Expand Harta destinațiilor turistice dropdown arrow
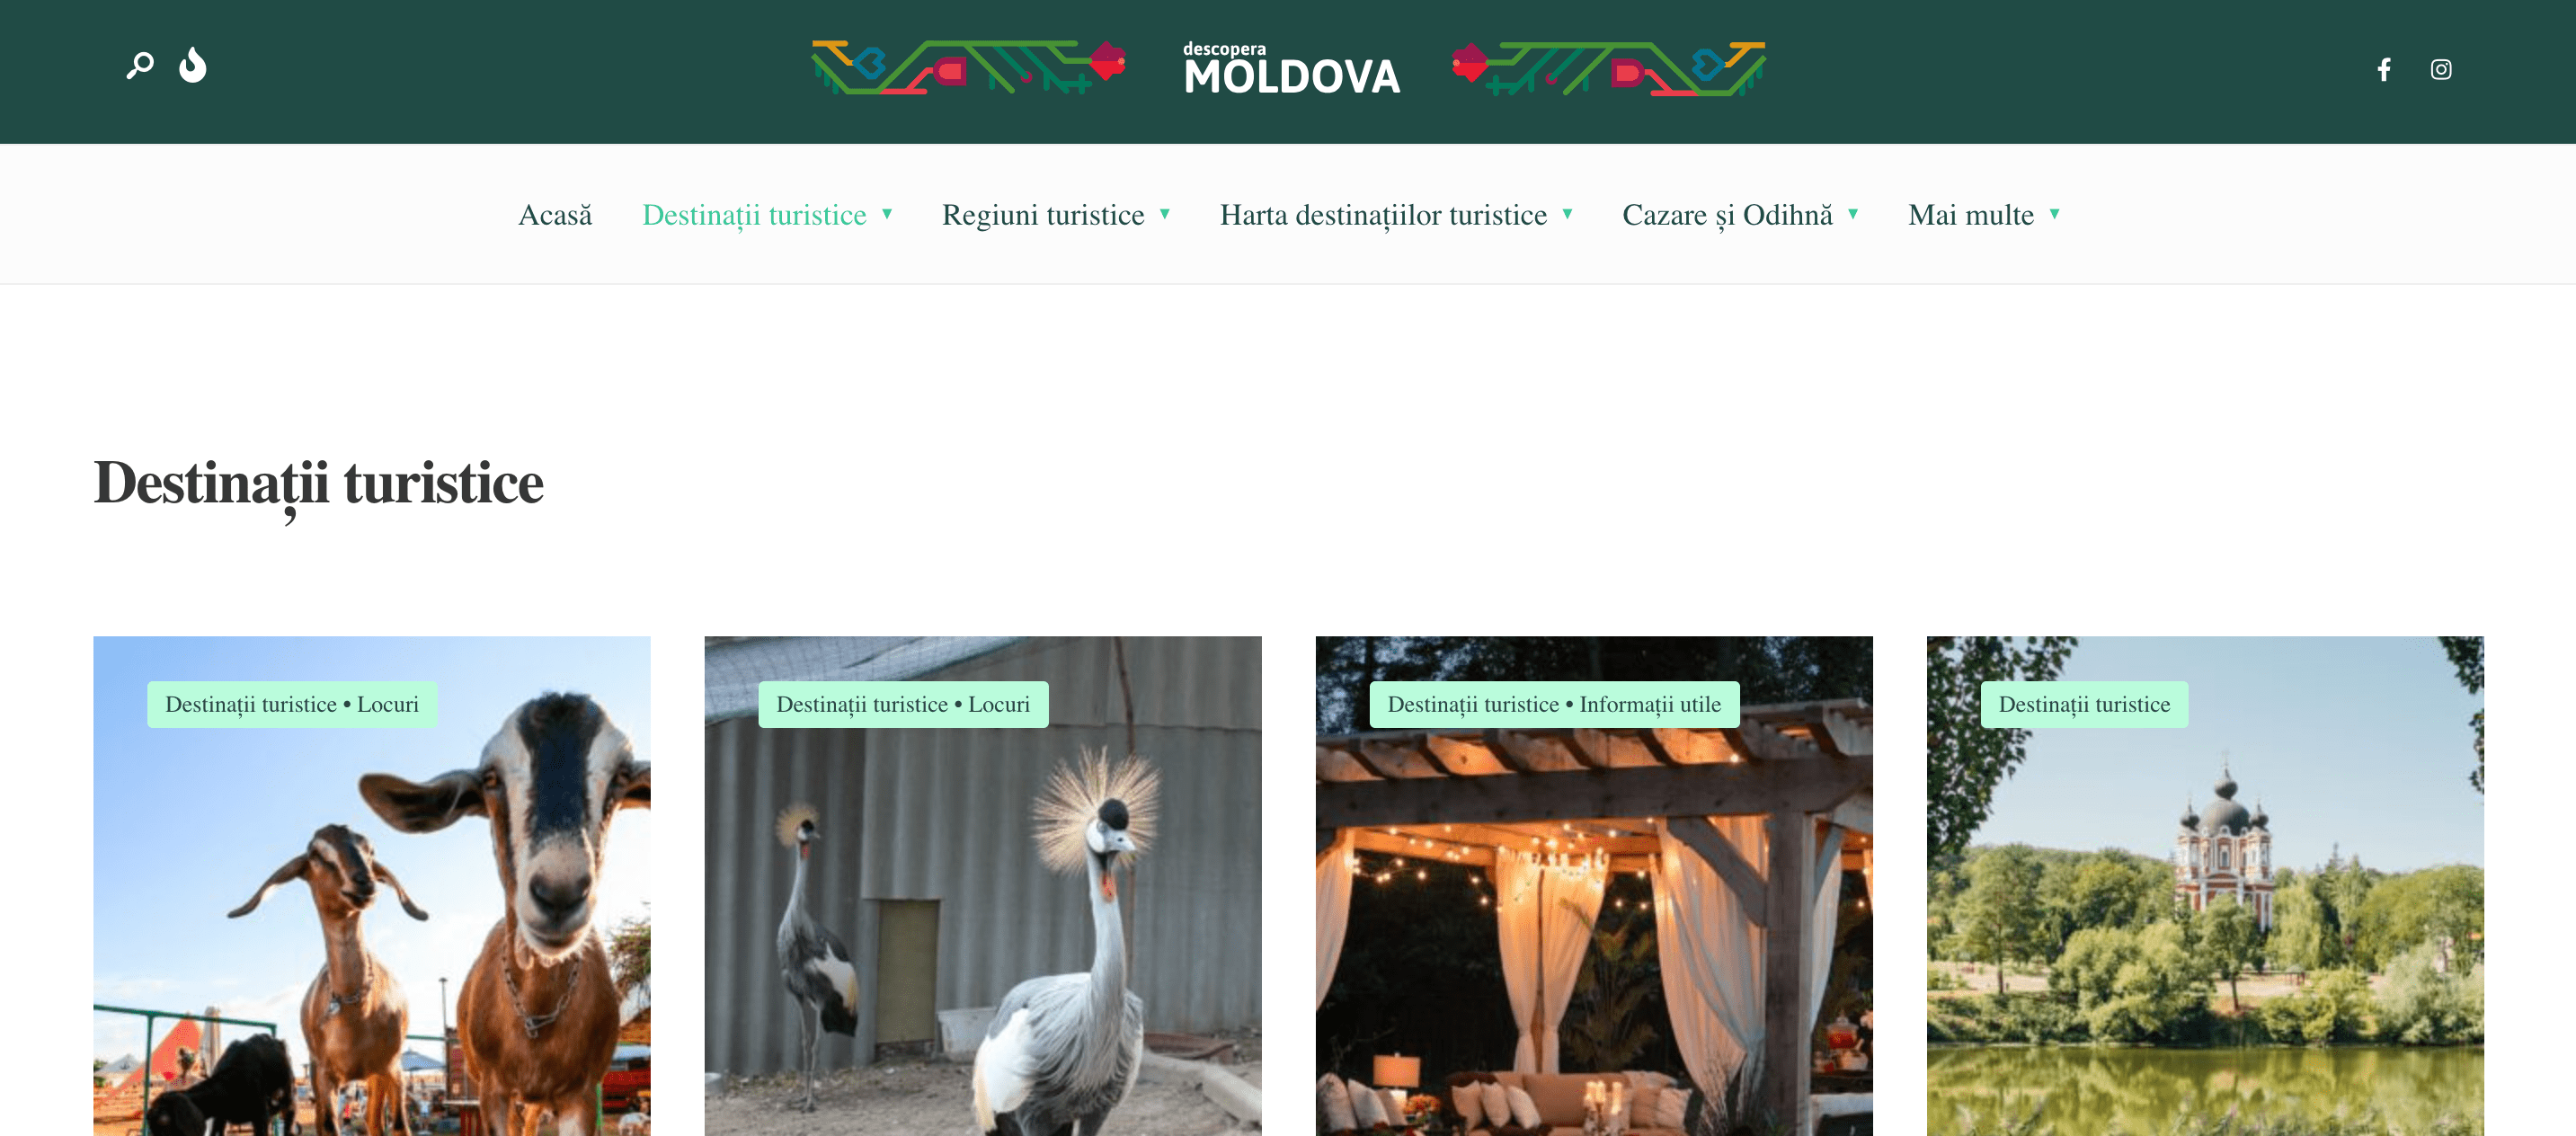Screen dimensions: 2576x1136 click(x=1568, y=214)
